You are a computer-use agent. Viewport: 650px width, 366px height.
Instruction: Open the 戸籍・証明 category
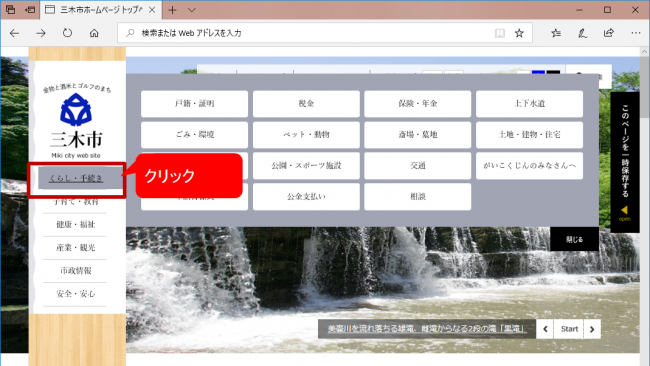coord(194,104)
